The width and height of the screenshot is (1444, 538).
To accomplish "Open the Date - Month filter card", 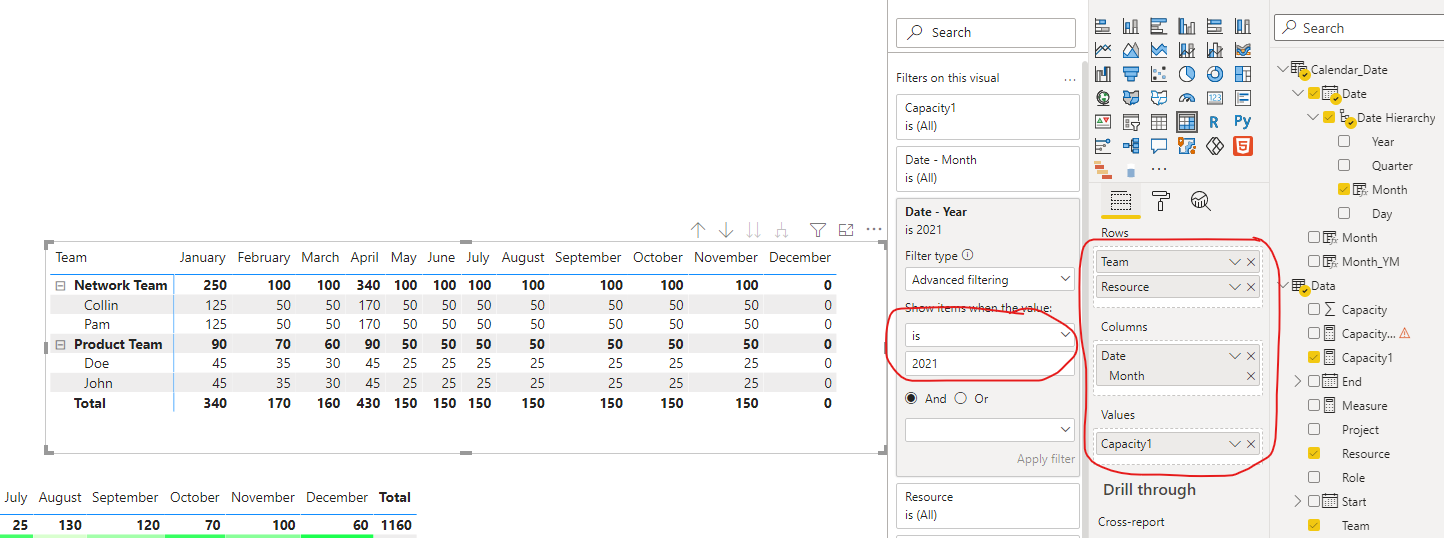I will tap(988, 169).
